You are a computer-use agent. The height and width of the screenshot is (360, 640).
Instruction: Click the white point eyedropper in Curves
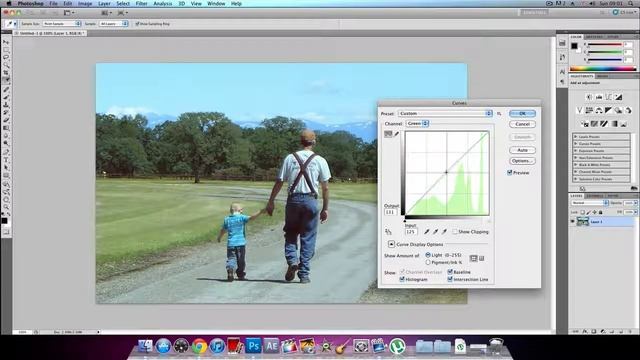pyautogui.click(x=444, y=231)
